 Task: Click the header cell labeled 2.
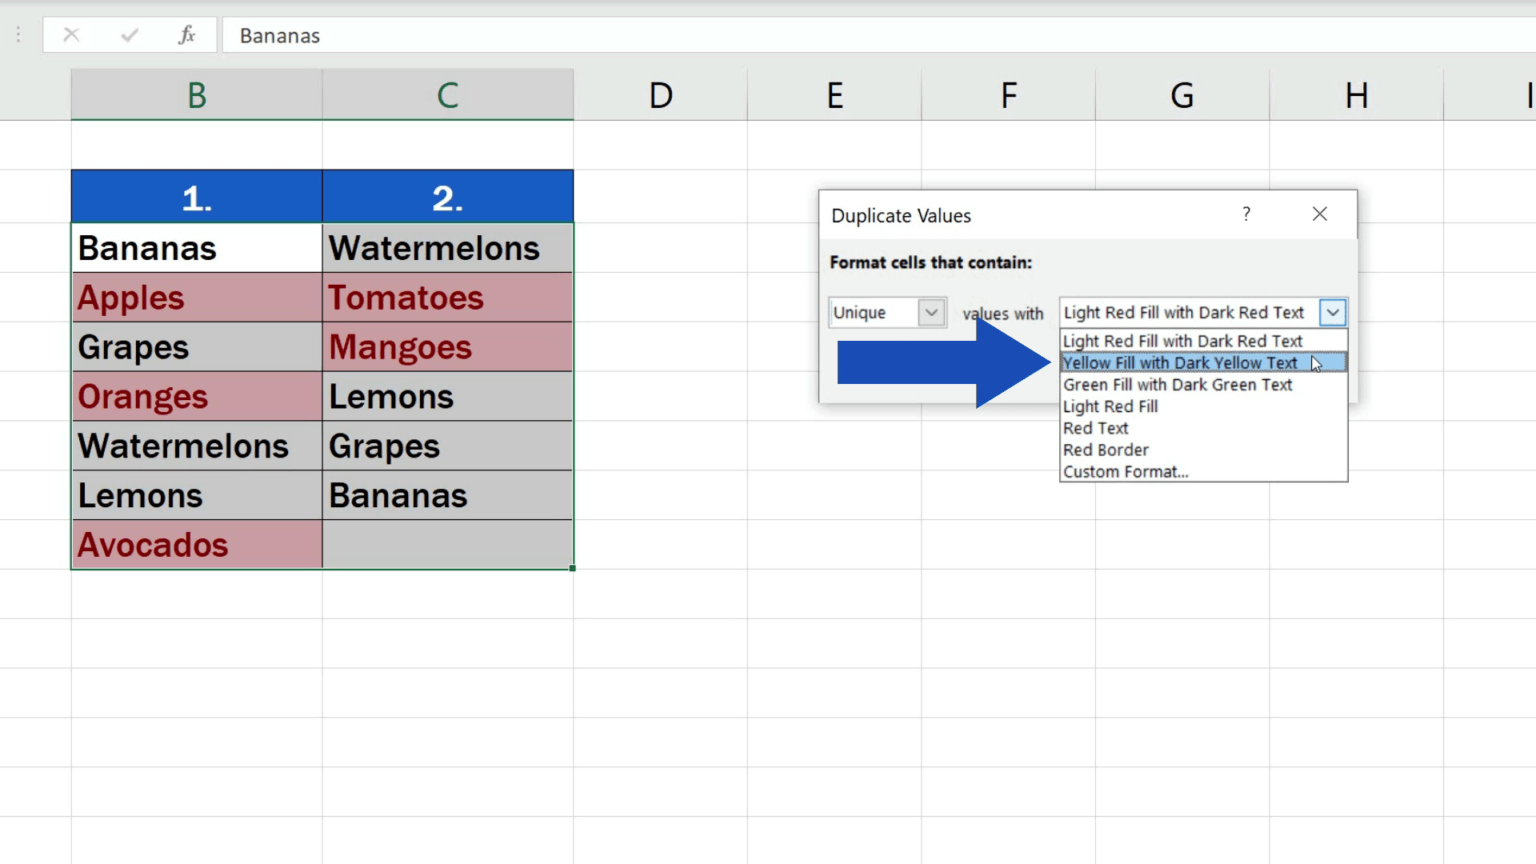pos(448,197)
